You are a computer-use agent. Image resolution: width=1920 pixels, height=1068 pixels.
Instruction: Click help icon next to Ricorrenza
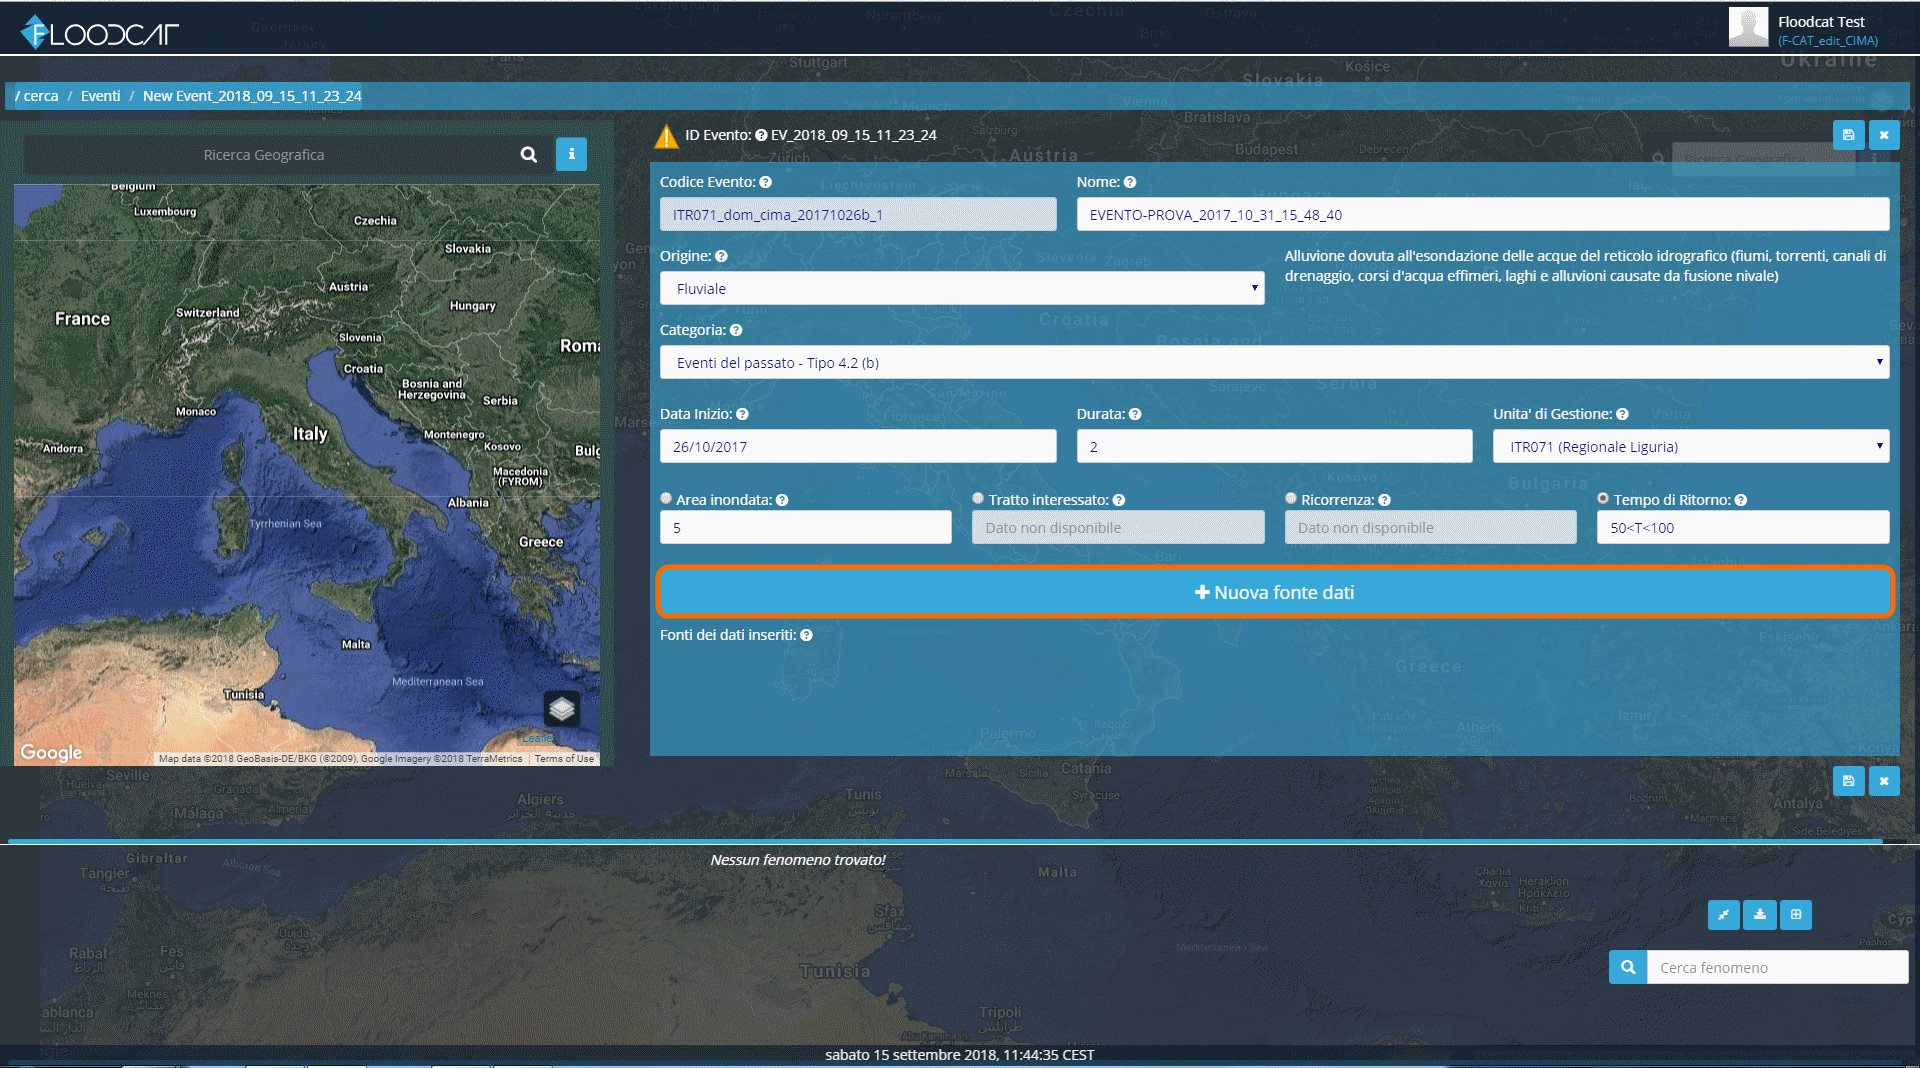[x=1384, y=500]
